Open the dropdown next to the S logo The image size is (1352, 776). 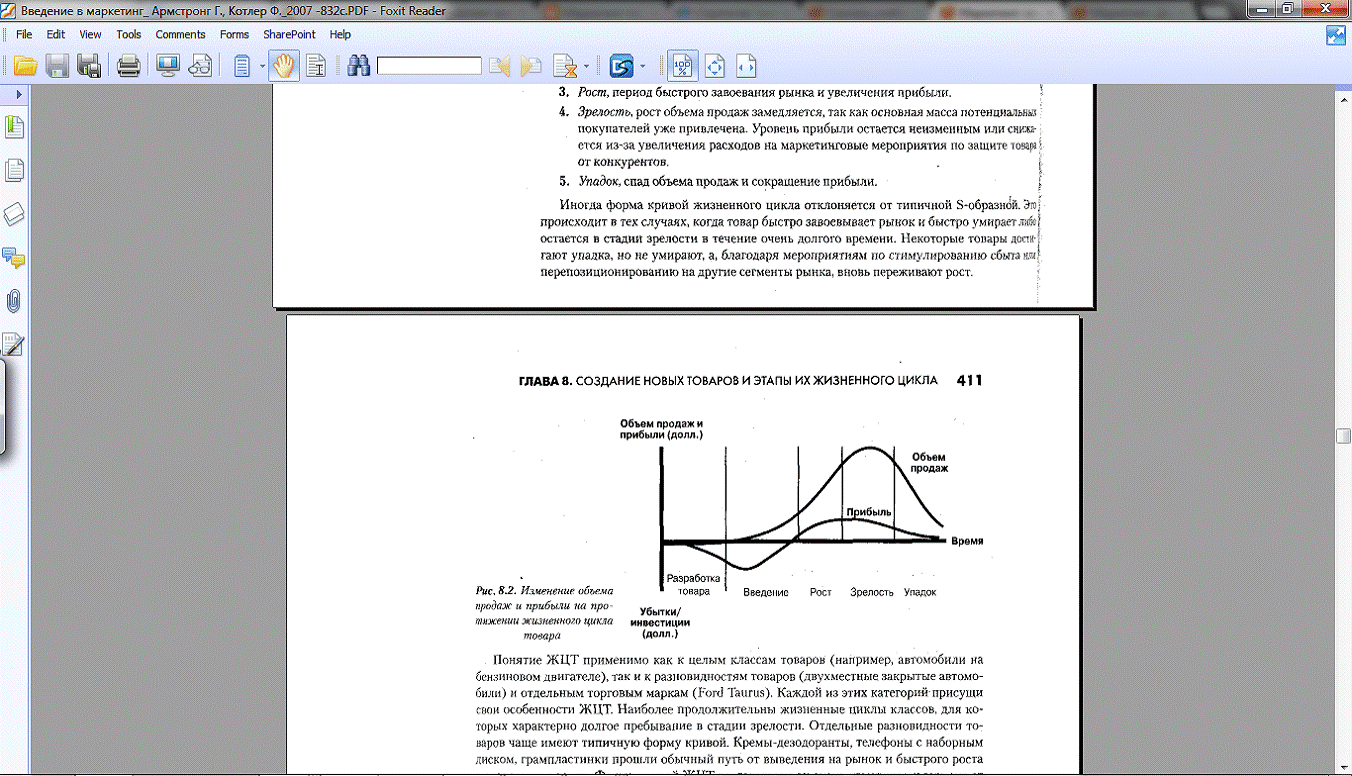[643, 67]
